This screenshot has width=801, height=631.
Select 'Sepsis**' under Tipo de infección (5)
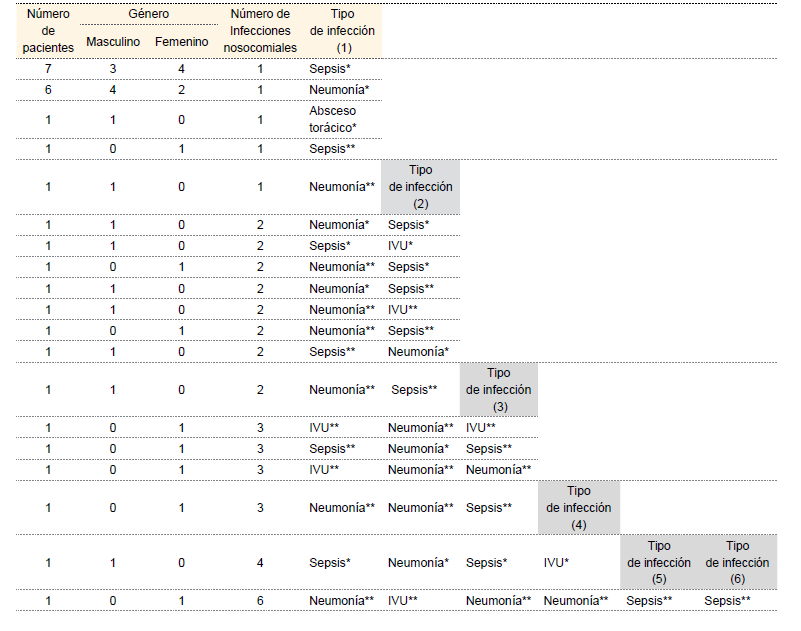click(649, 601)
